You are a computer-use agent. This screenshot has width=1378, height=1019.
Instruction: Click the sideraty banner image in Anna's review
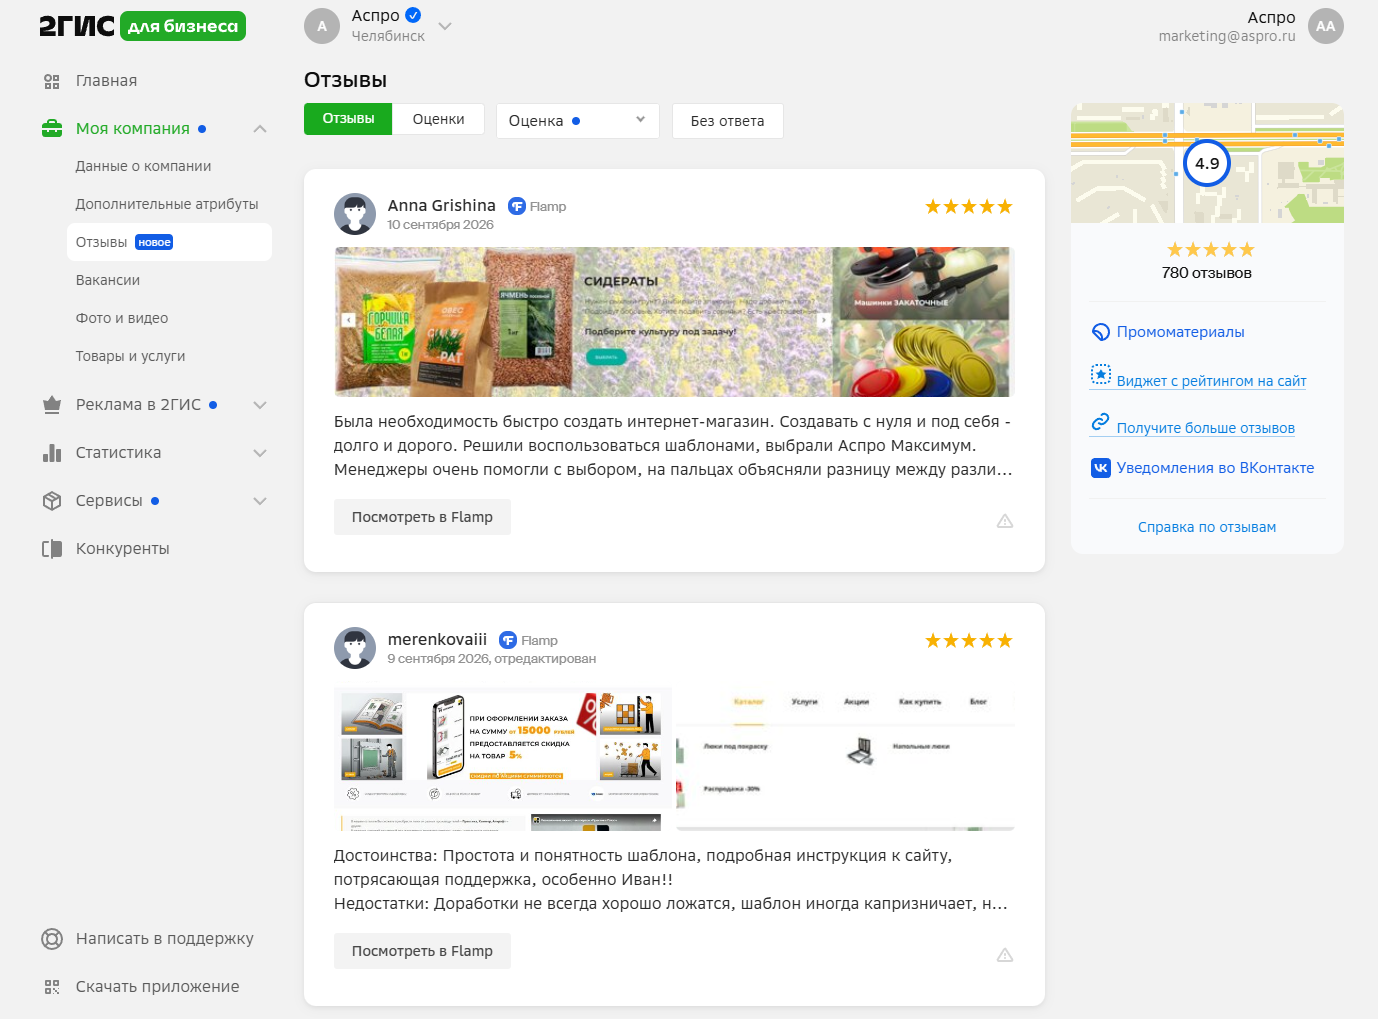583,322
